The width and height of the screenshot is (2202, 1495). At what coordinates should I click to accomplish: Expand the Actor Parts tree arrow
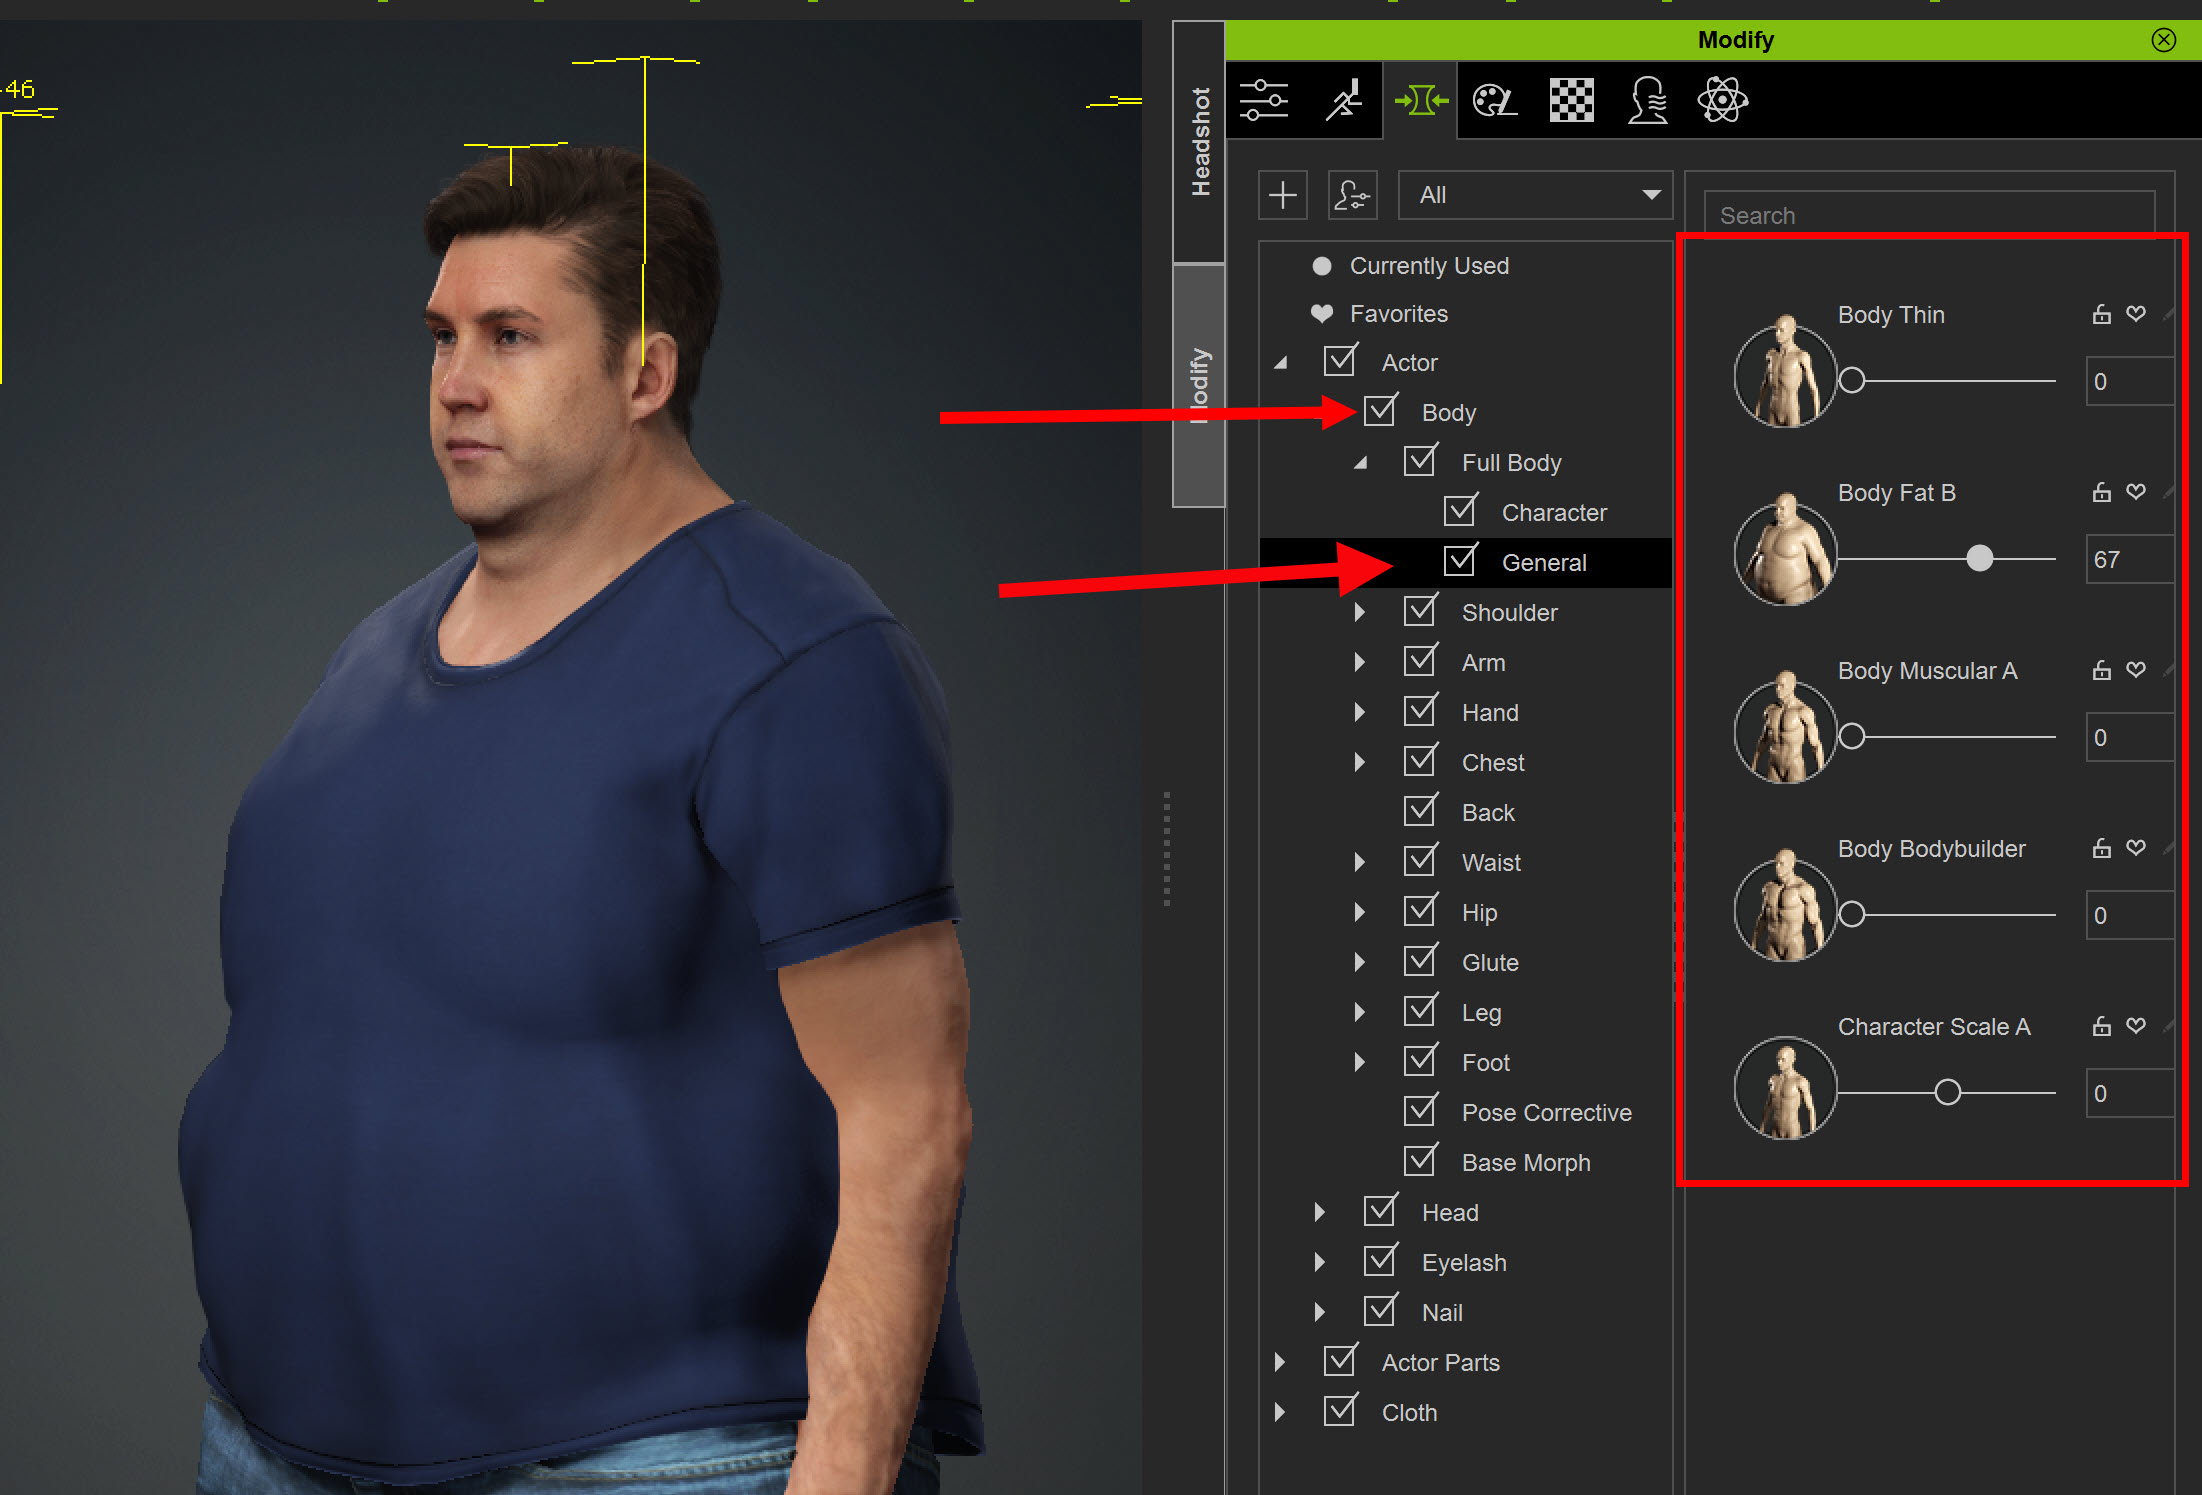1280,1362
